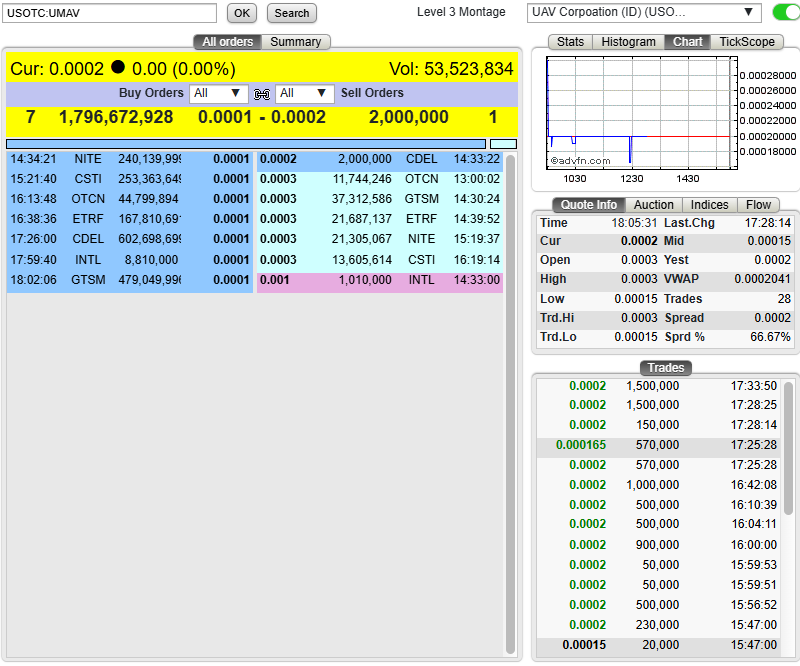Focus the USOTC:UMAV symbol input field
The height and width of the screenshot is (666, 800).
[x=110, y=13]
